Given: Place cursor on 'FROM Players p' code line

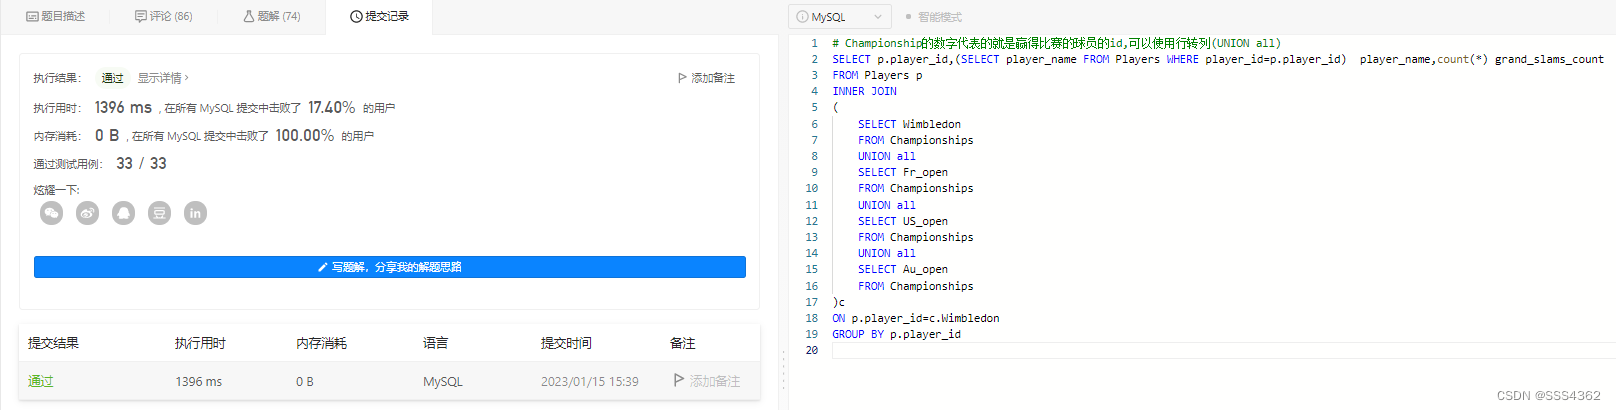Looking at the screenshot, I should tap(878, 75).
